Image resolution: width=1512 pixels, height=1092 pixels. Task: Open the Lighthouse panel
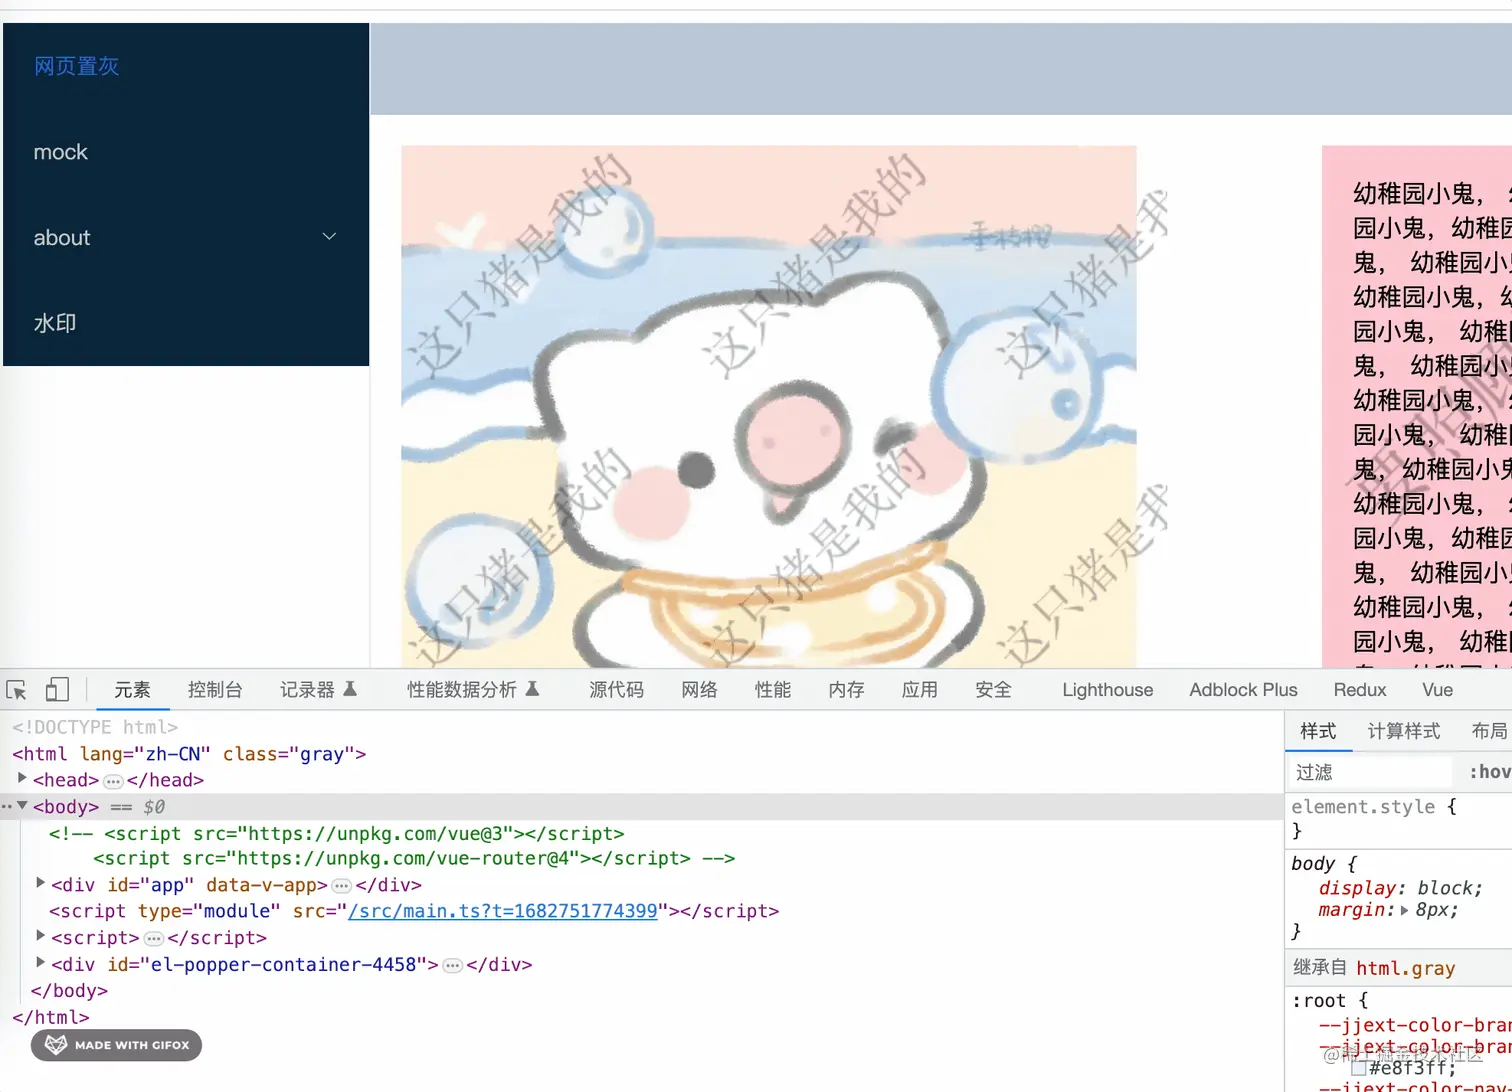(1106, 689)
